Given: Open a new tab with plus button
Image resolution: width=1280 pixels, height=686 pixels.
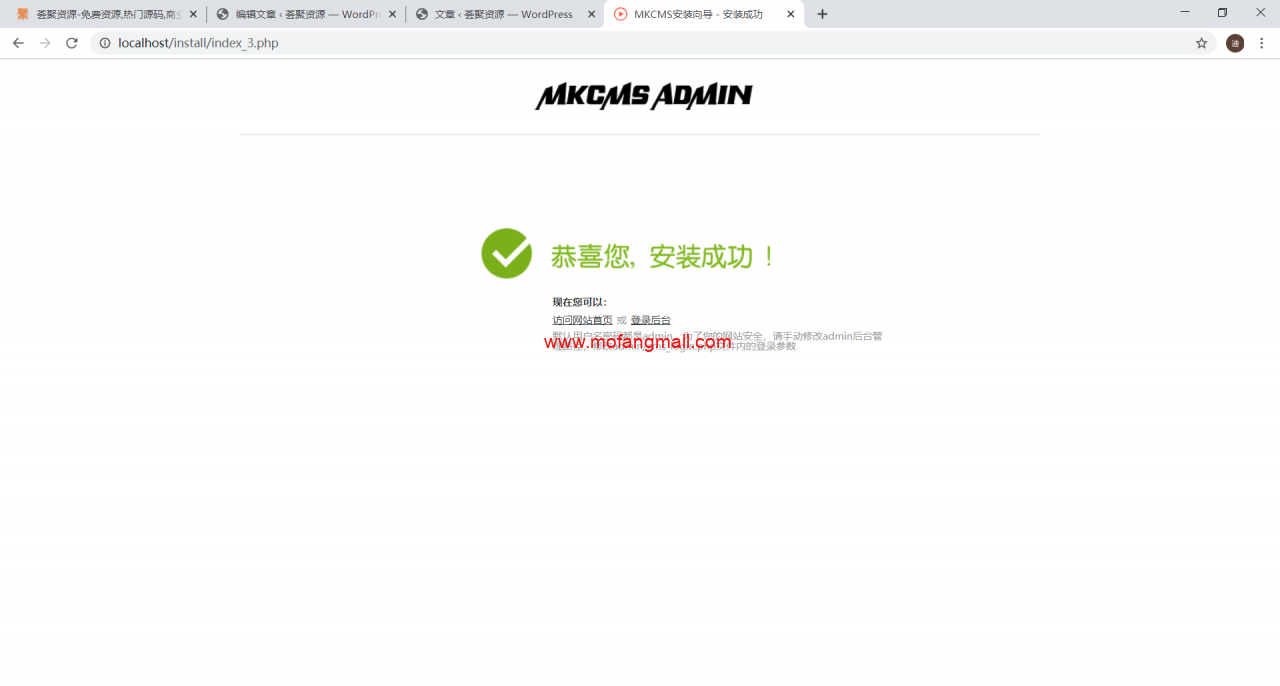Looking at the screenshot, I should coord(822,14).
